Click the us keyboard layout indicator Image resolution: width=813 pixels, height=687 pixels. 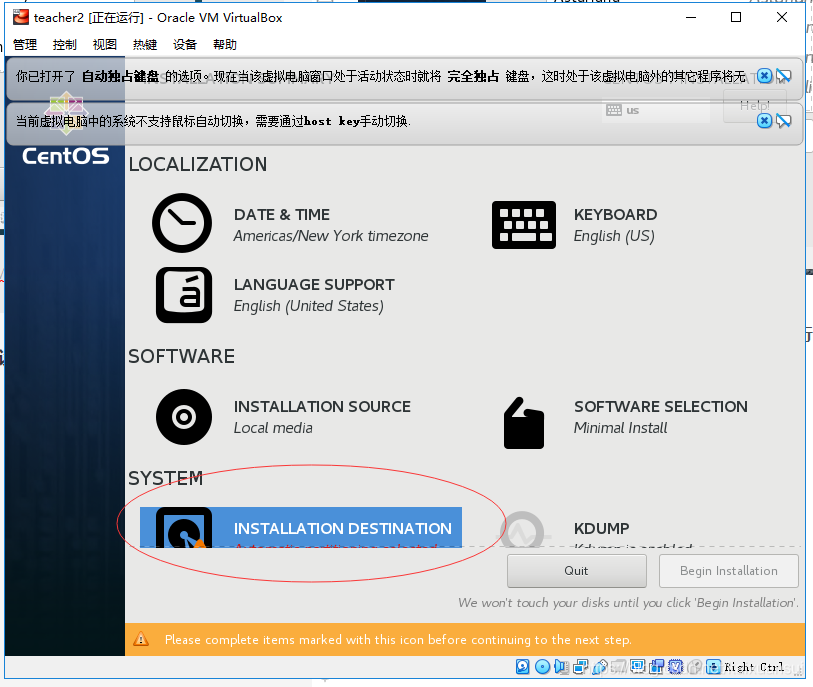[655, 110]
